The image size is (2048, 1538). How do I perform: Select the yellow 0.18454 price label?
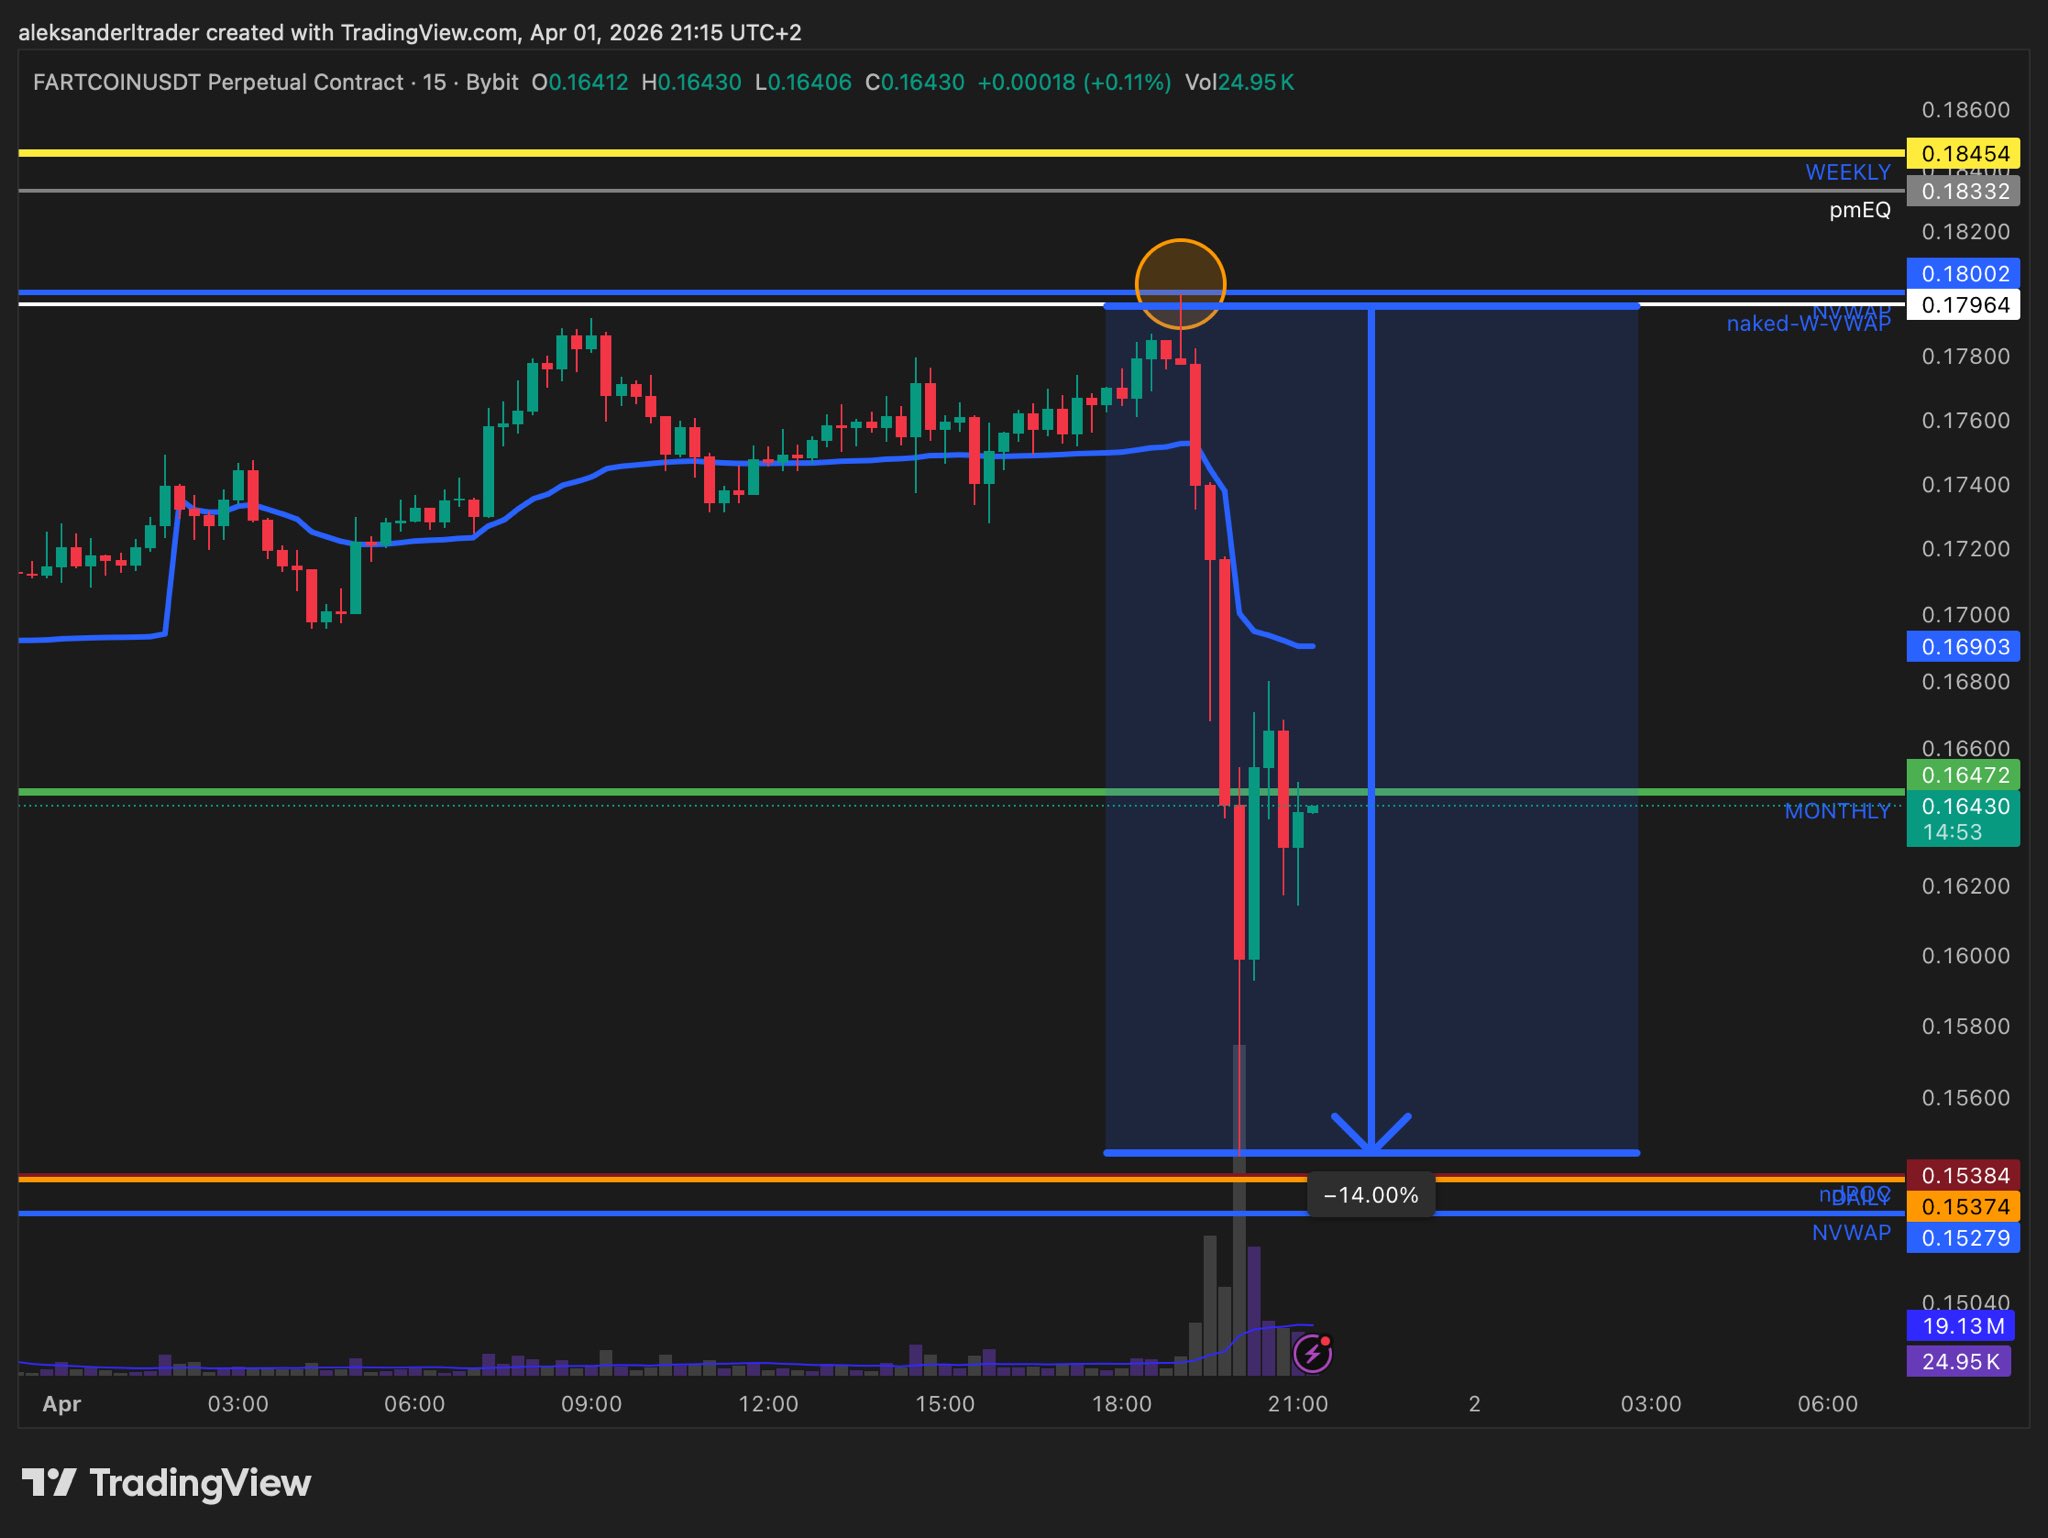(x=1963, y=153)
